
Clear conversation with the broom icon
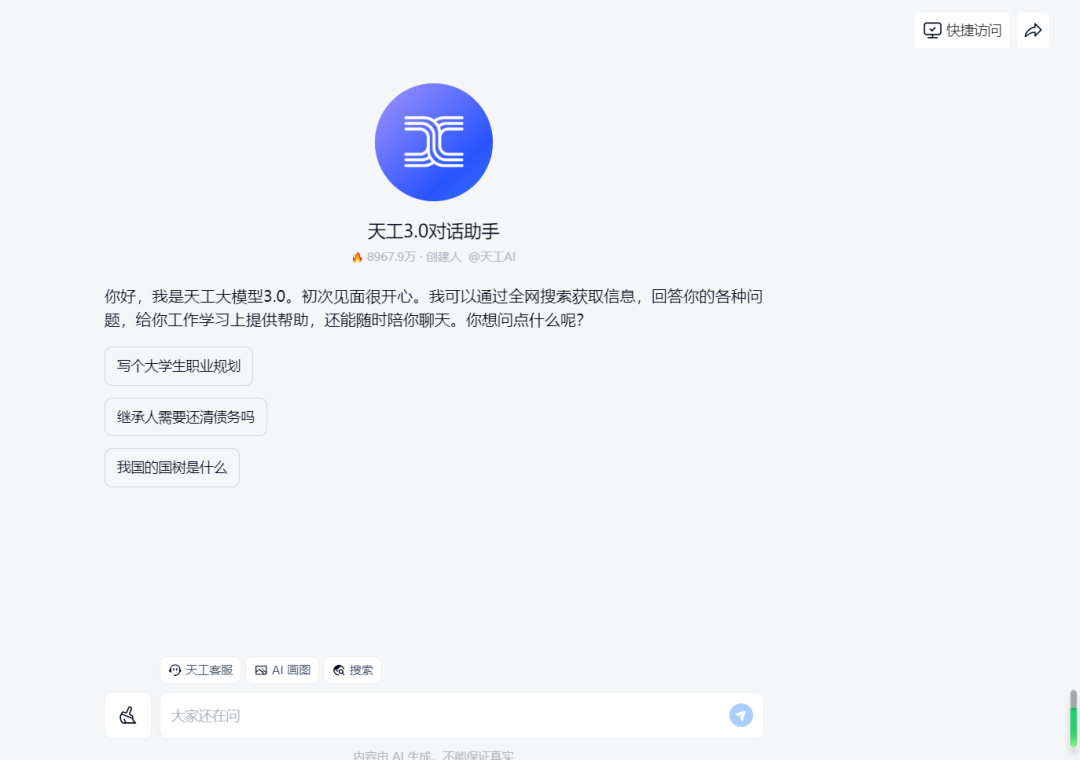128,715
